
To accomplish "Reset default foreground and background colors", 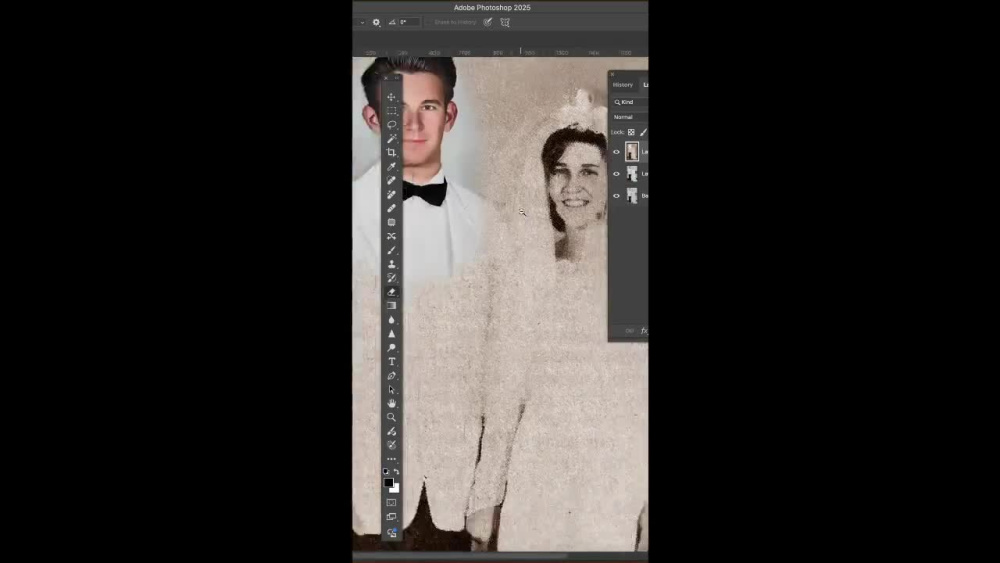I will coord(386,472).
